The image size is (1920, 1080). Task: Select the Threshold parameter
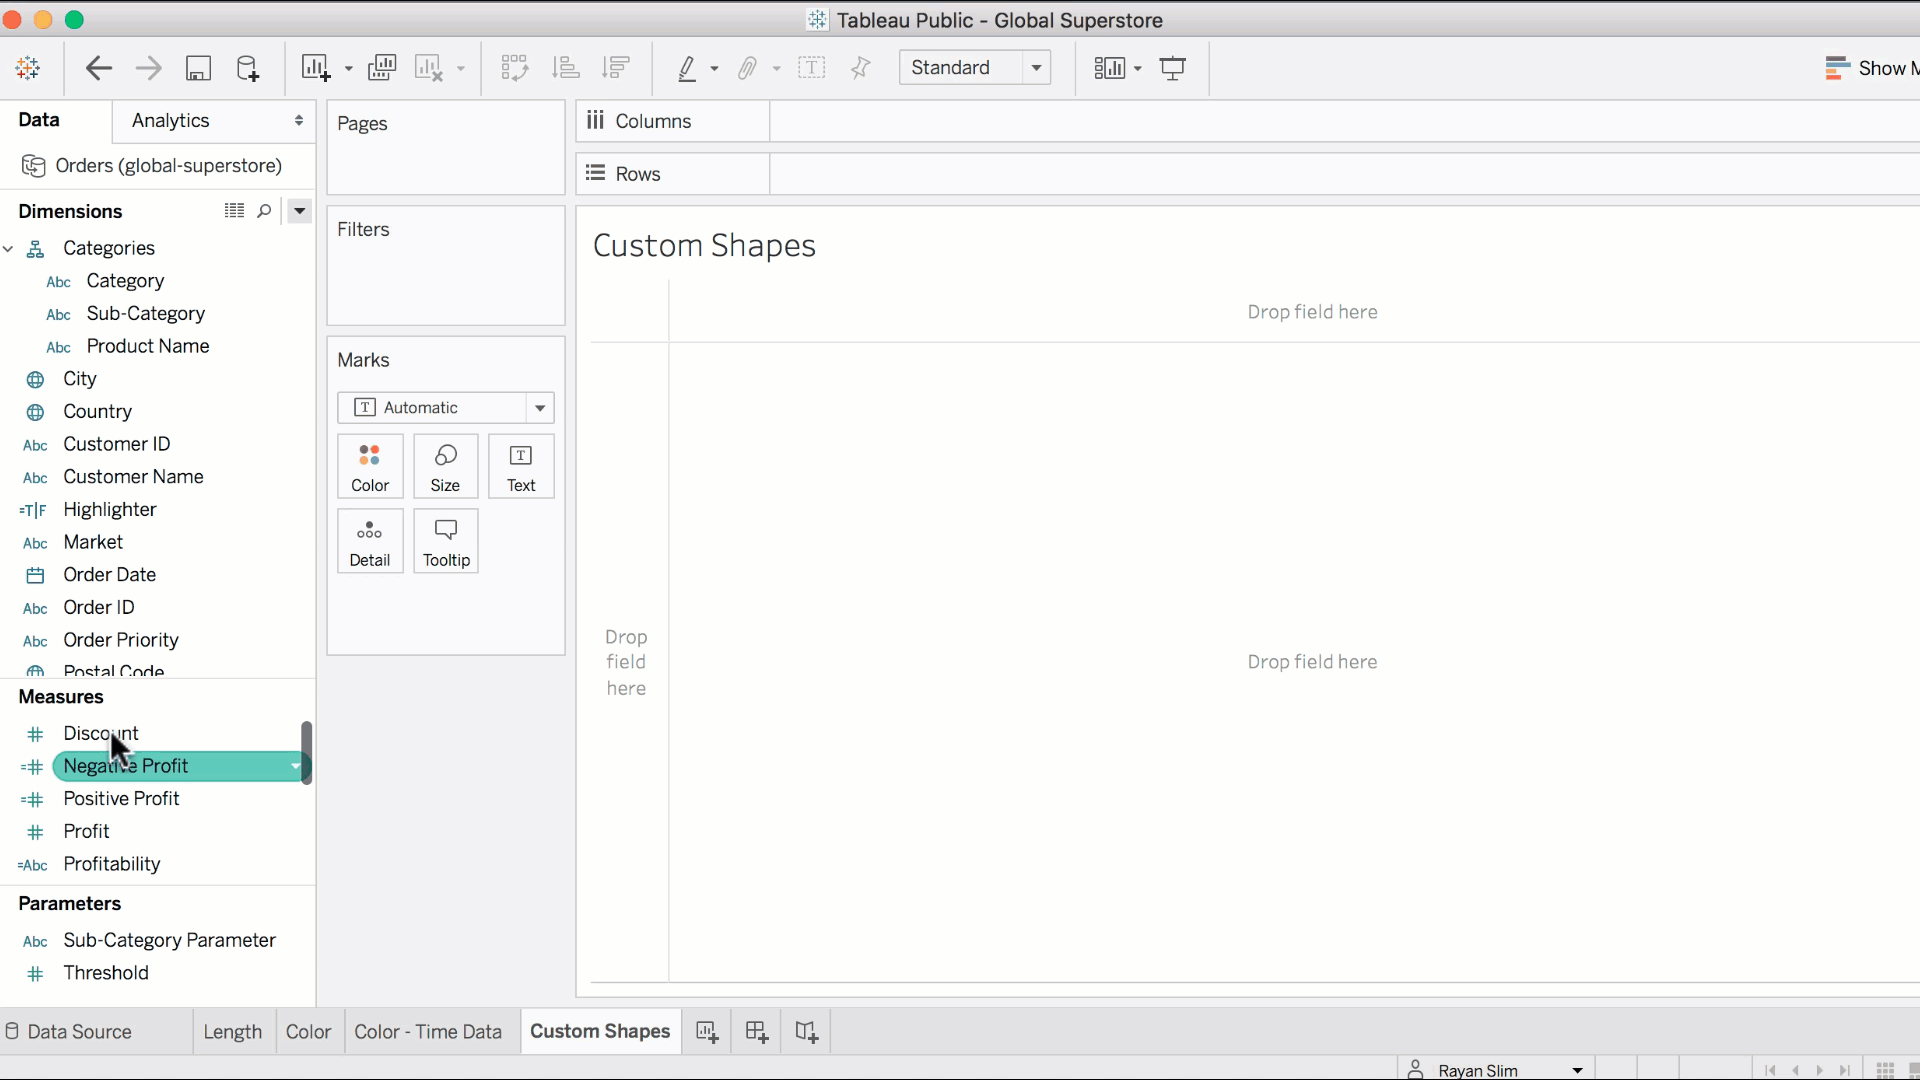[105, 973]
